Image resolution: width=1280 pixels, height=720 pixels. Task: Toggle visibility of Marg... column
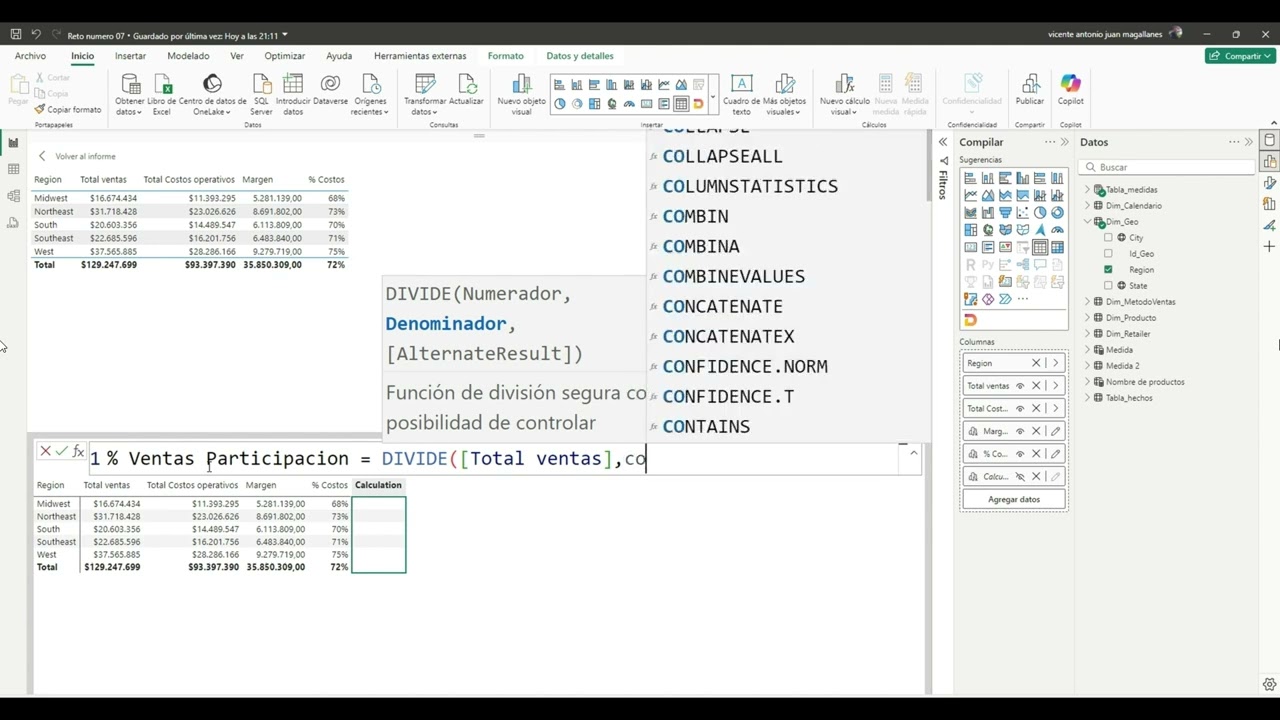click(1020, 431)
